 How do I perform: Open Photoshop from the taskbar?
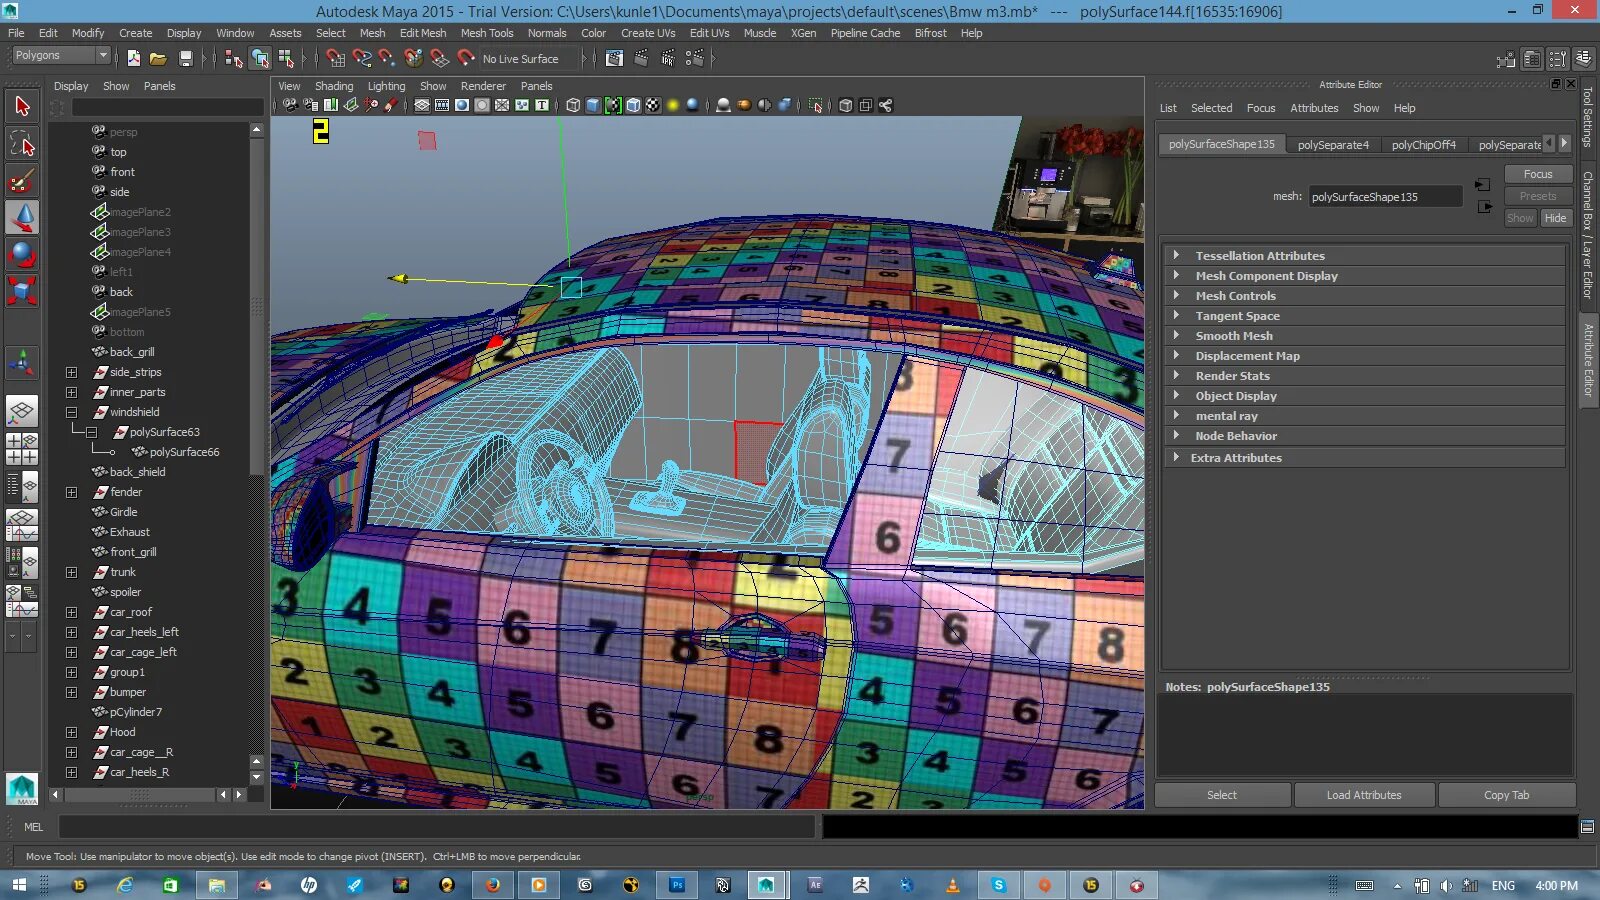tap(677, 885)
